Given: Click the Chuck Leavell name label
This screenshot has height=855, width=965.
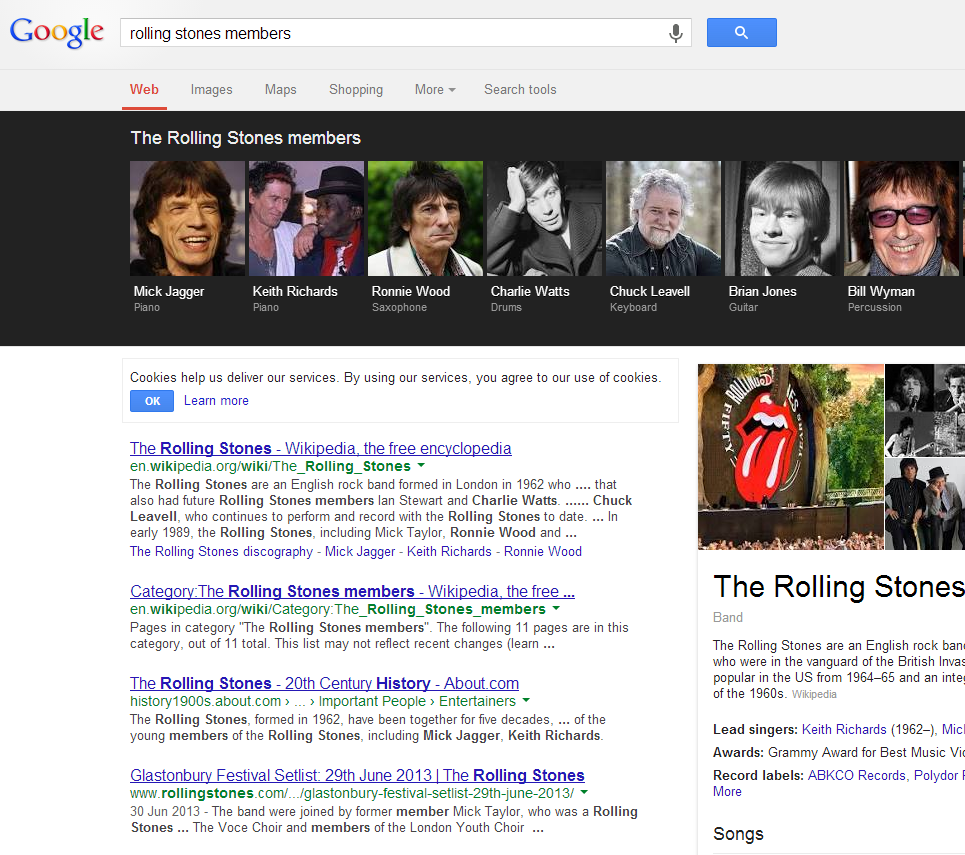Looking at the screenshot, I should [x=649, y=292].
